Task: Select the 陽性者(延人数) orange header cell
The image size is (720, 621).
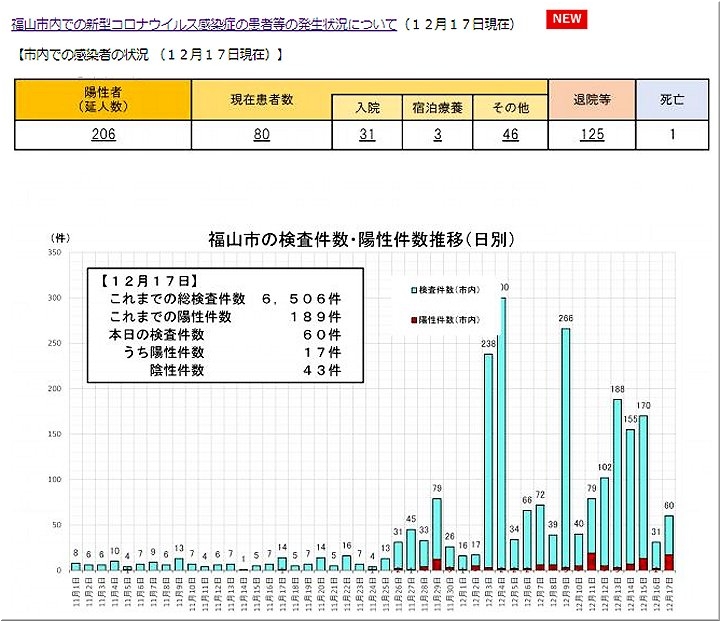Action: pyautogui.click(x=102, y=98)
